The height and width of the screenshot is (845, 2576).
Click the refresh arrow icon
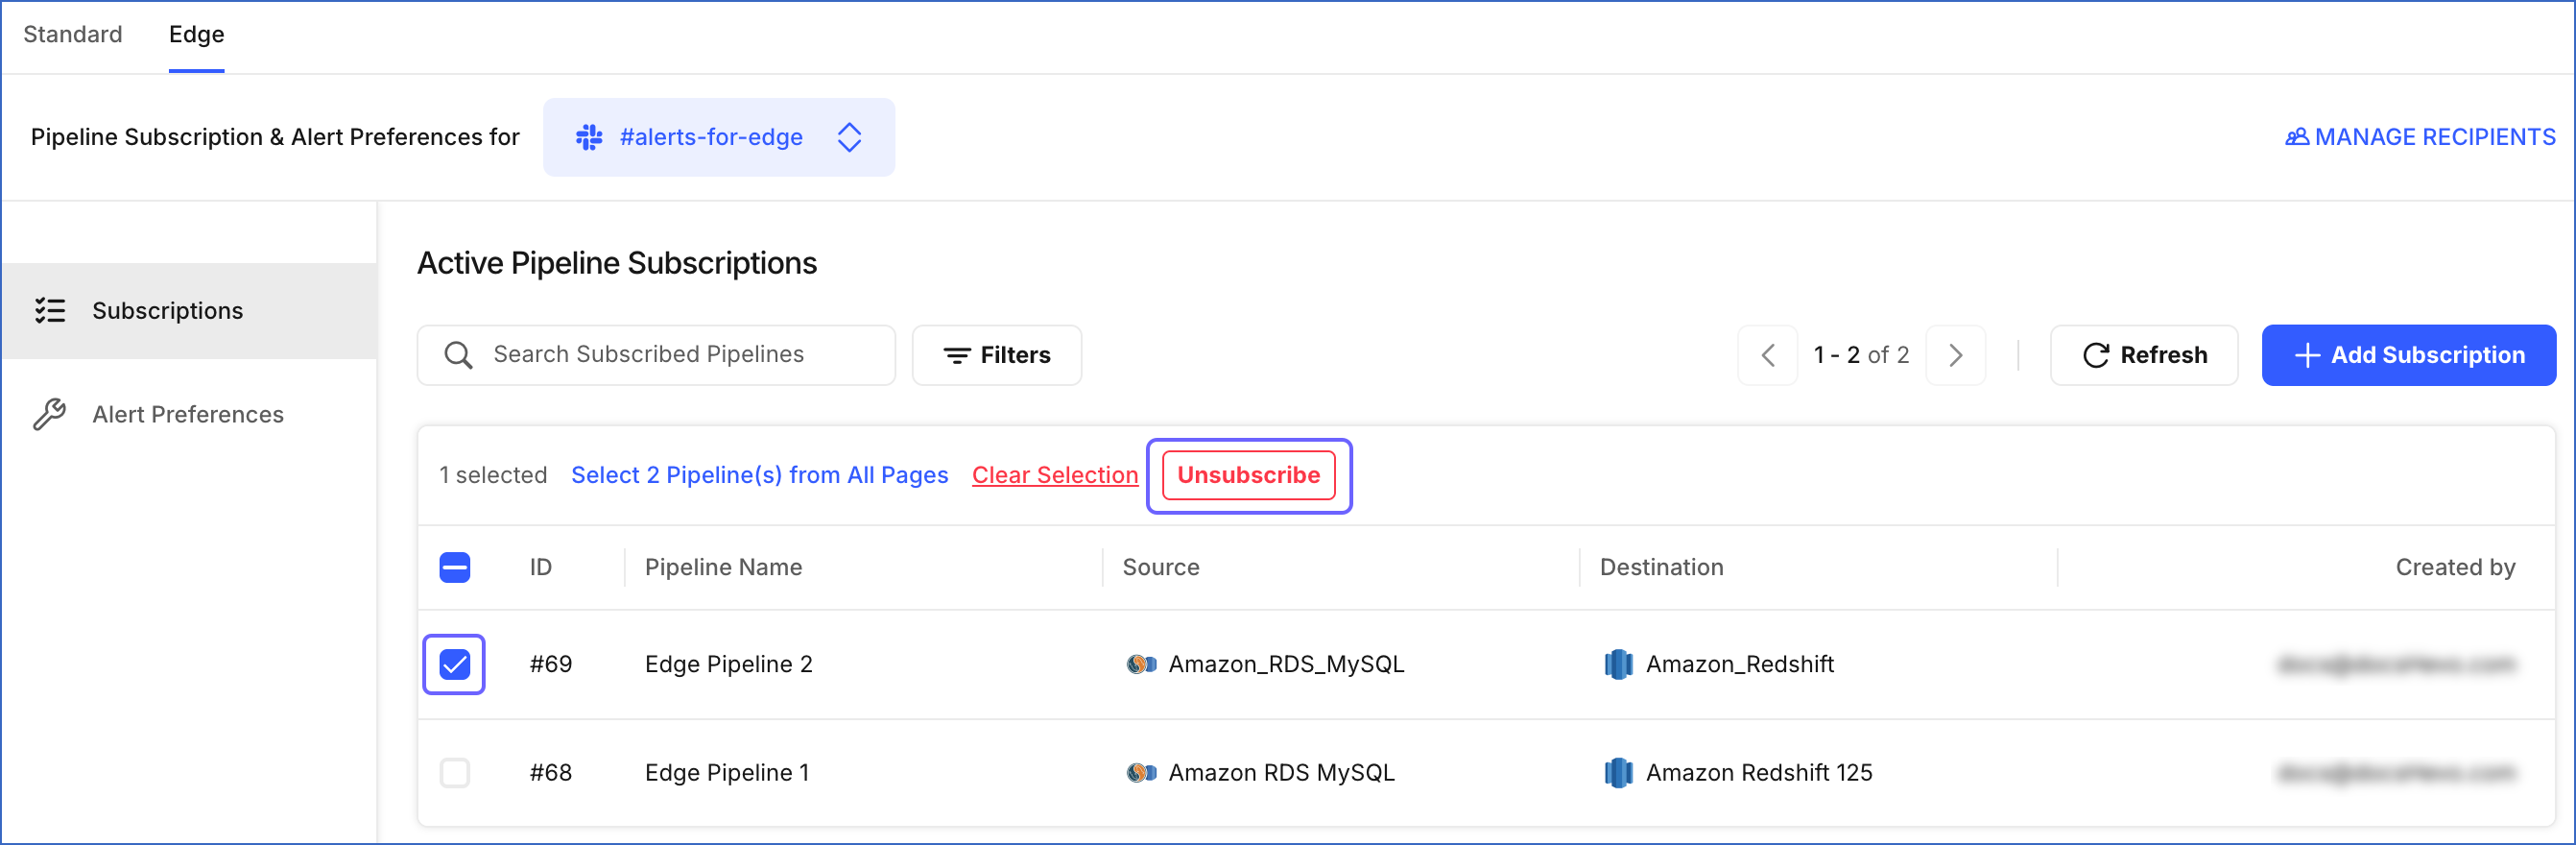pyautogui.click(x=2097, y=355)
